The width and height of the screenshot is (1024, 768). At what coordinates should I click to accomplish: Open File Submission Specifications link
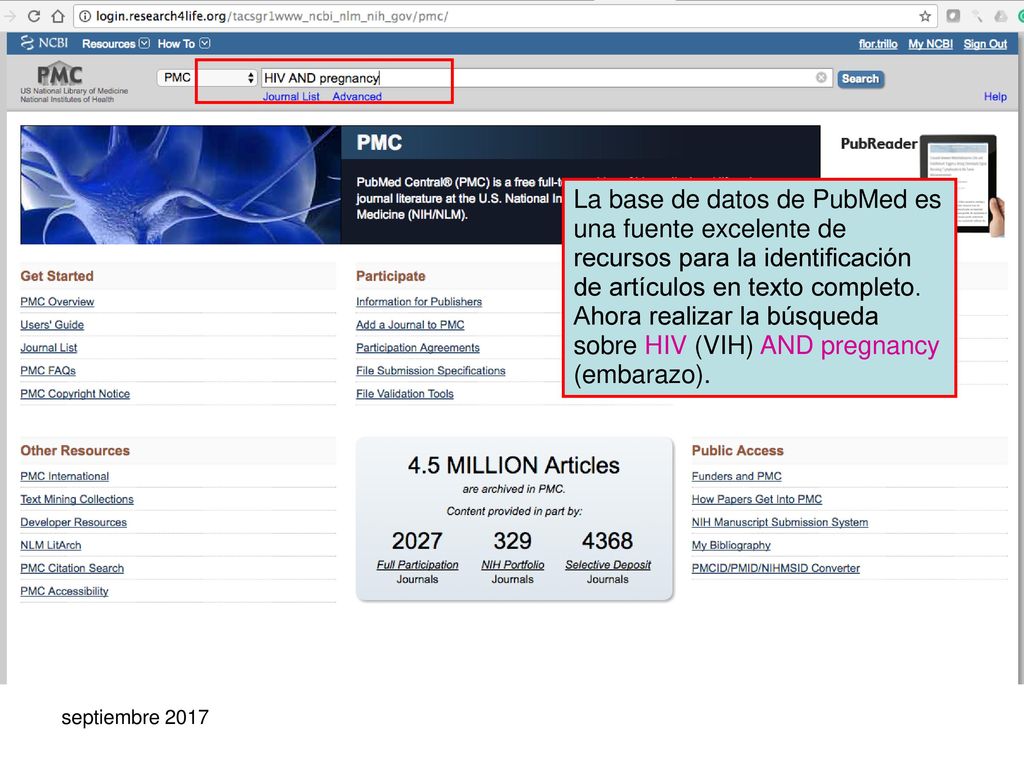click(431, 370)
